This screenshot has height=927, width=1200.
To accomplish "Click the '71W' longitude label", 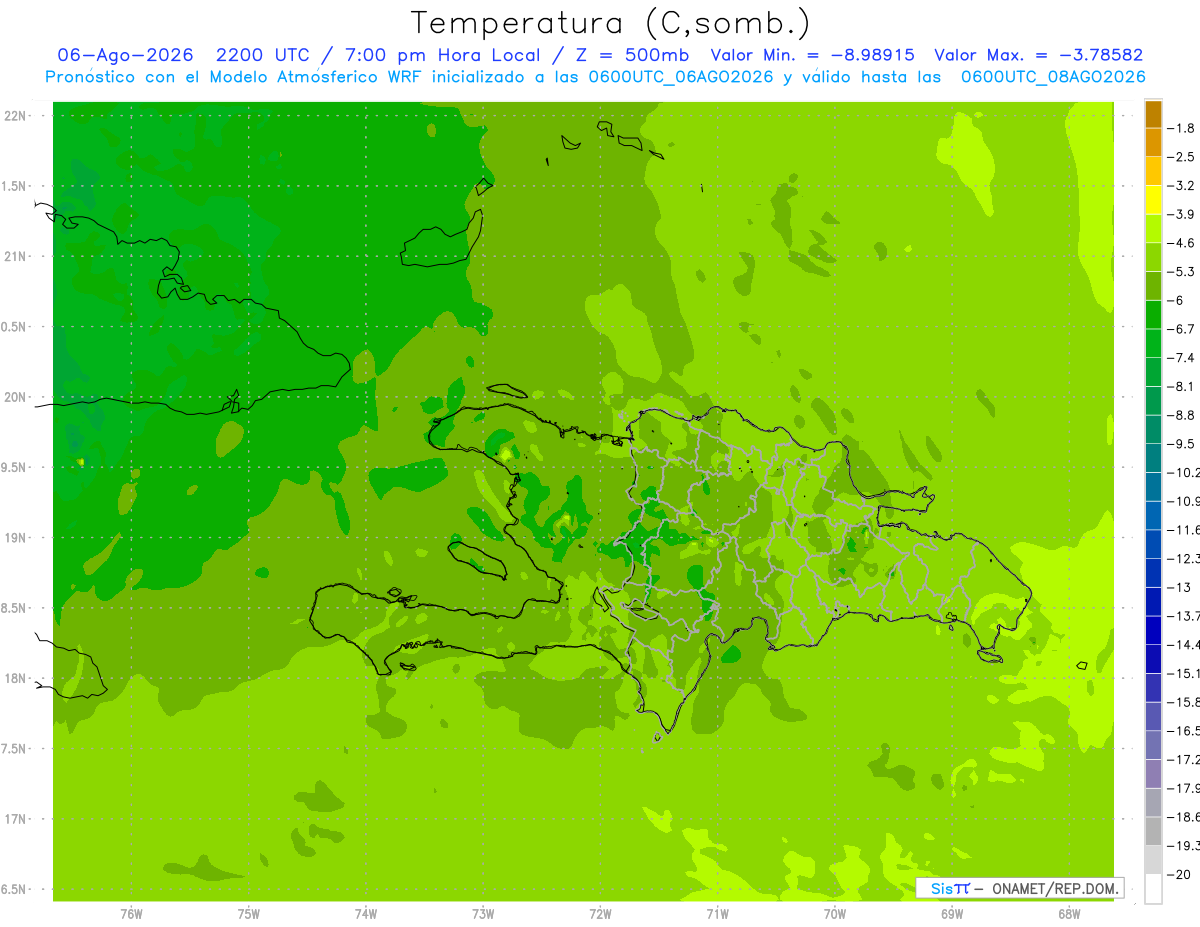I will [717, 914].
